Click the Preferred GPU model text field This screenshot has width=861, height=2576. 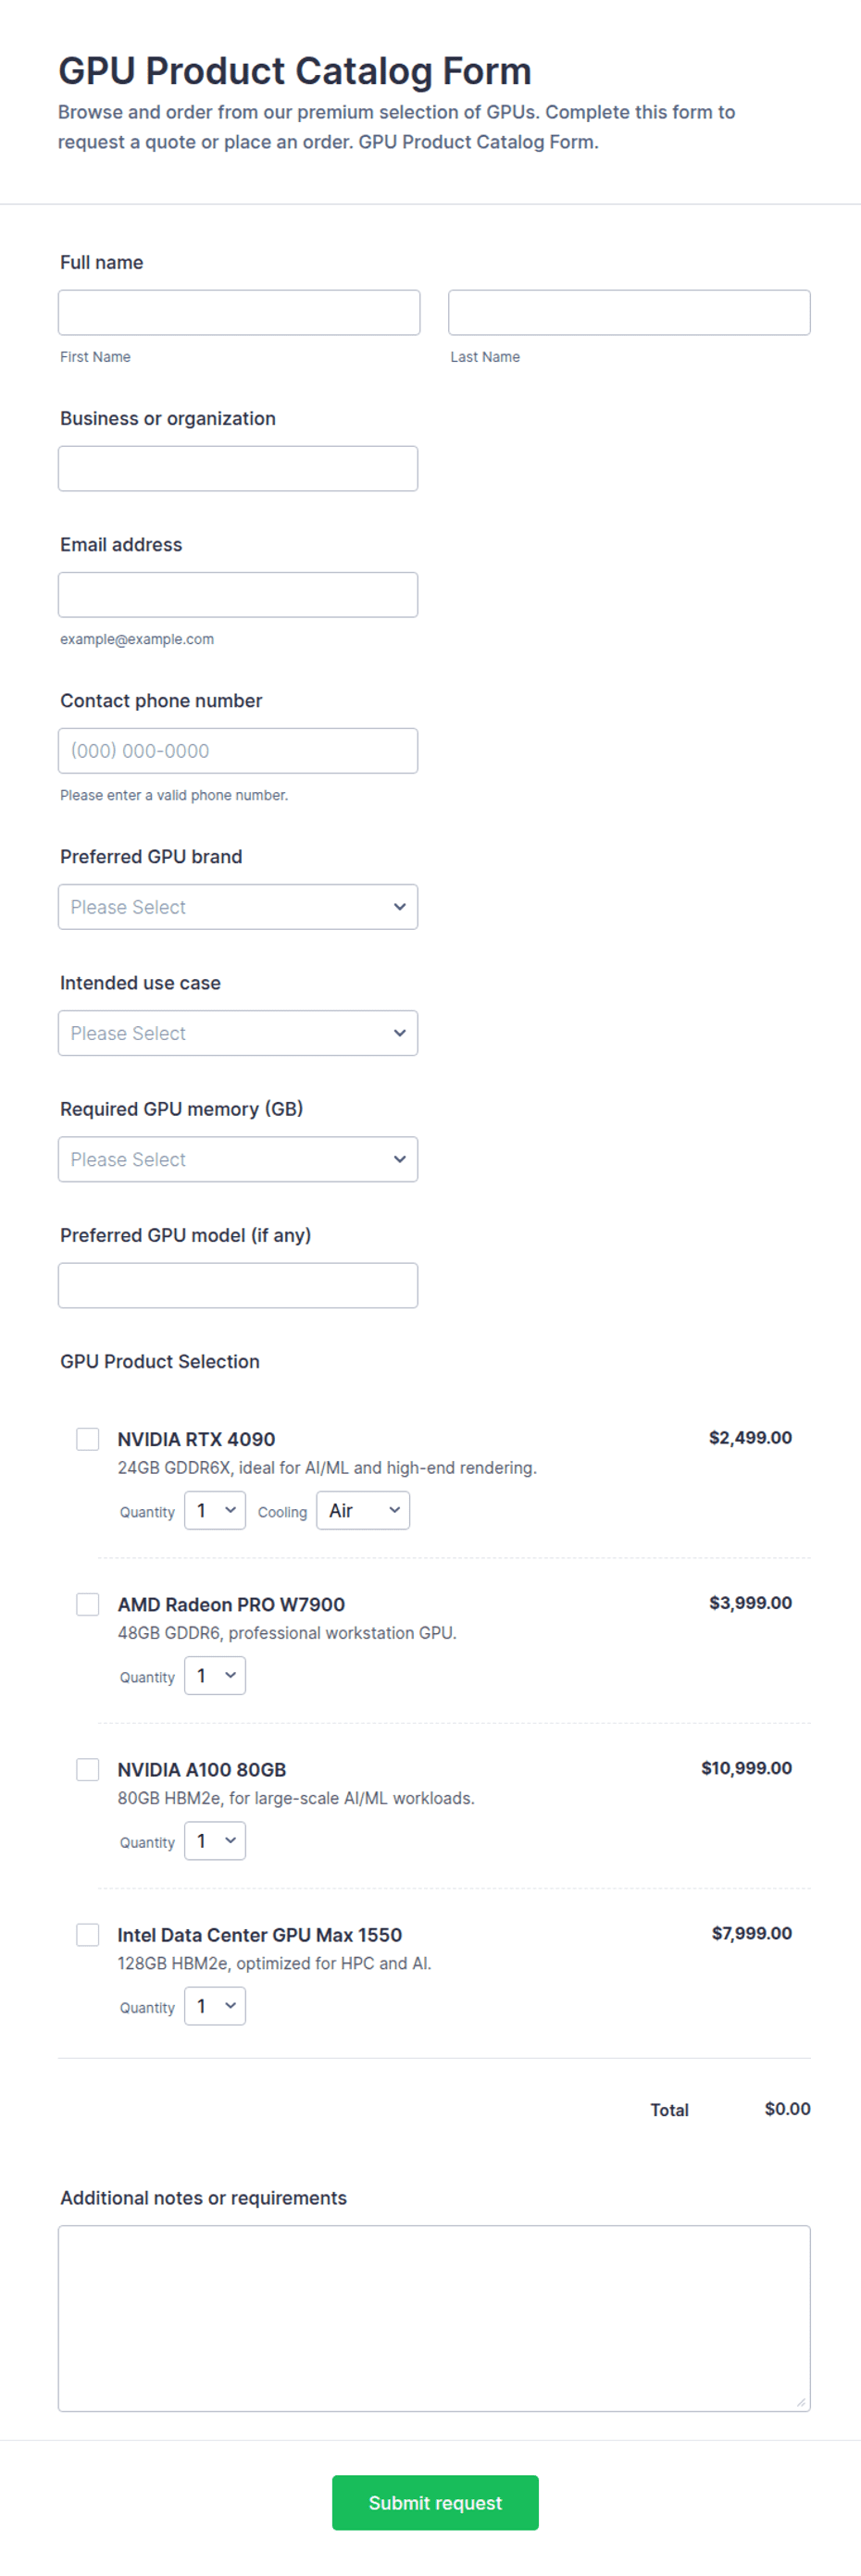coord(238,1284)
